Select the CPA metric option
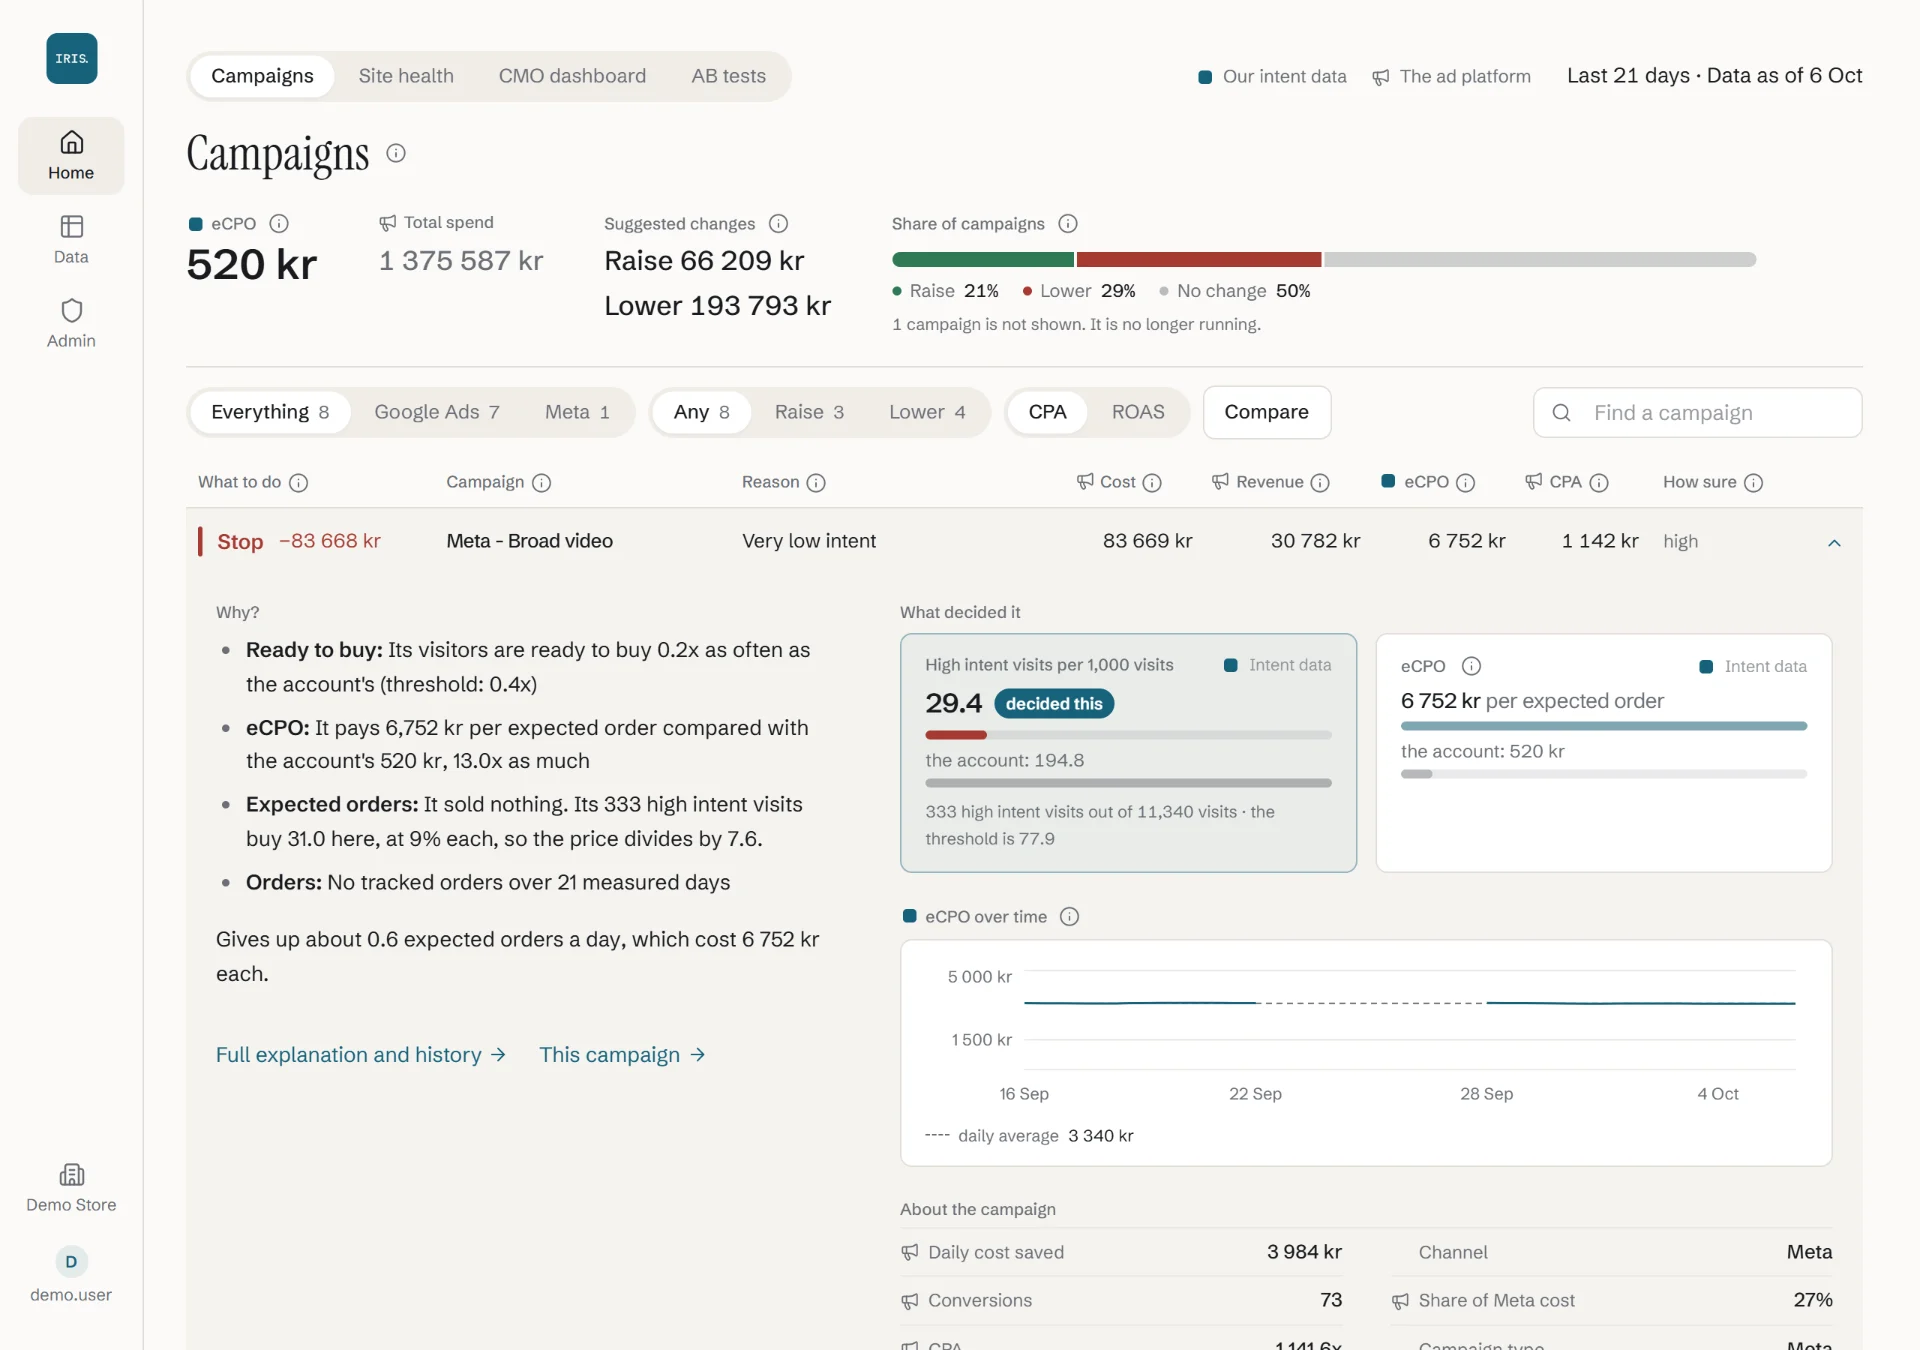Screen dimensions: 1920x1350 pos(1047,412)
